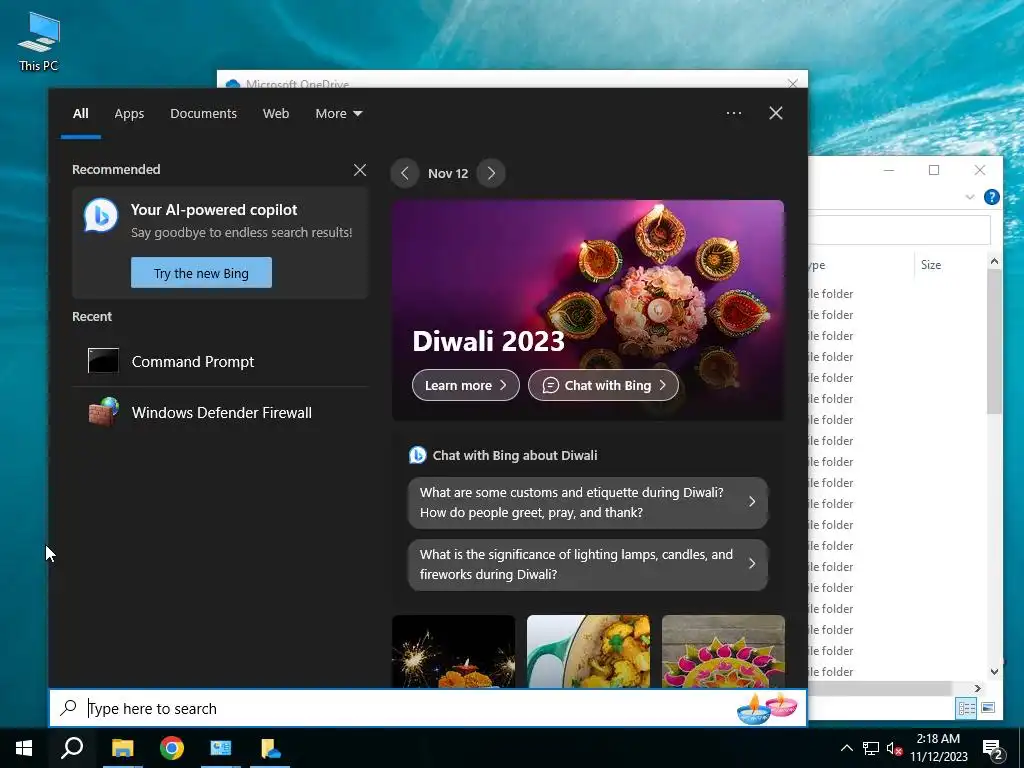Open File Explorer from the taskbar
Viewport: 1024px width, 768px height.
[122, 748]
